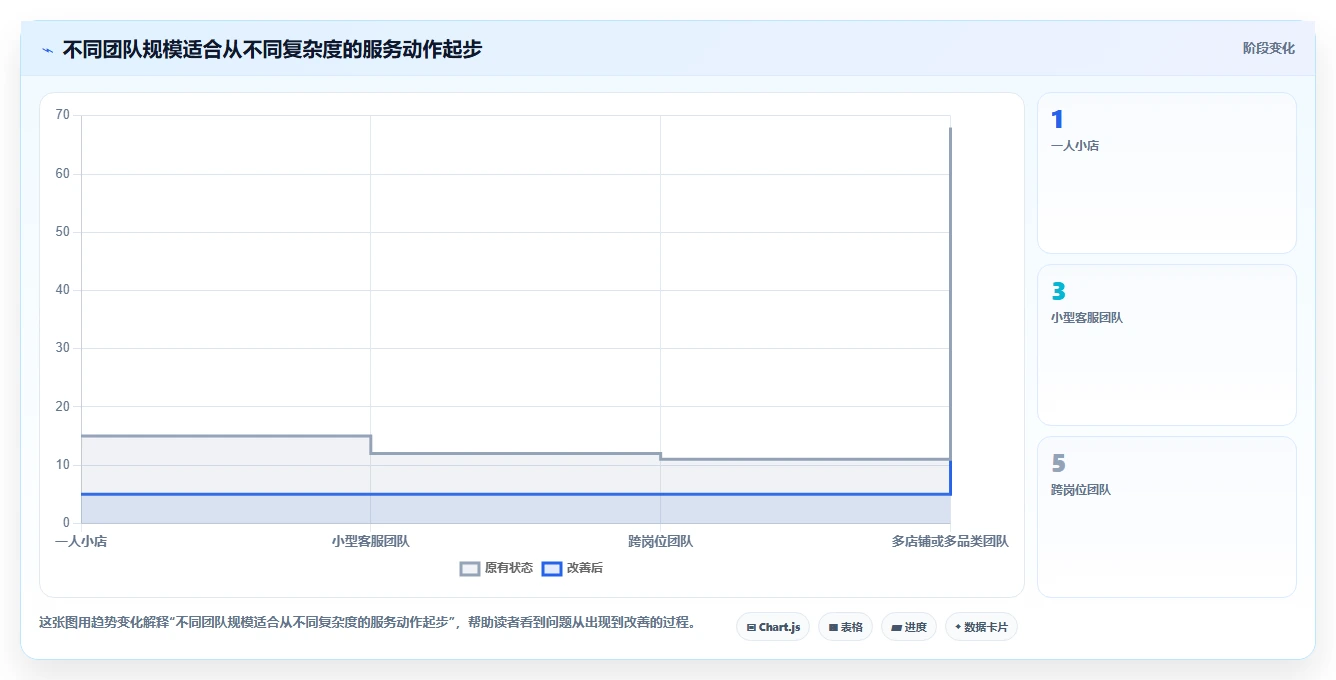
Task: Click the y-axis value 40
Action: [63, 290]
